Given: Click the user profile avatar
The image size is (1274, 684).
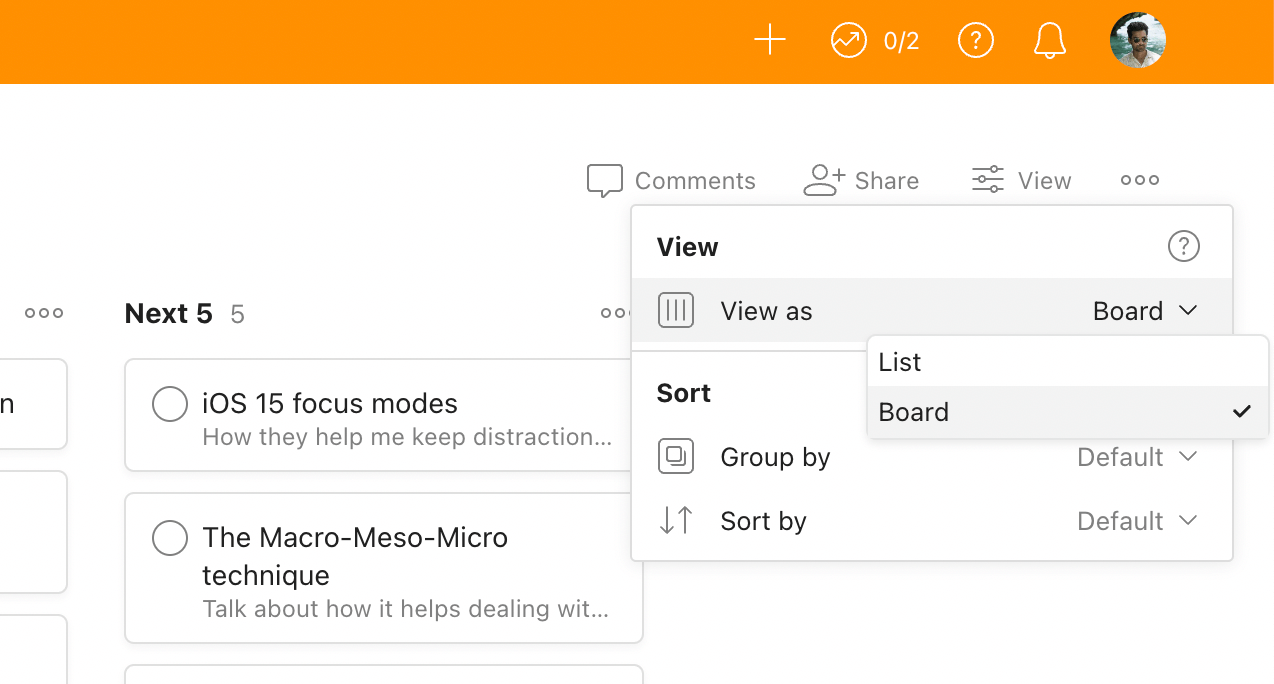Looking at the screenshot, I should point(1137,41).
